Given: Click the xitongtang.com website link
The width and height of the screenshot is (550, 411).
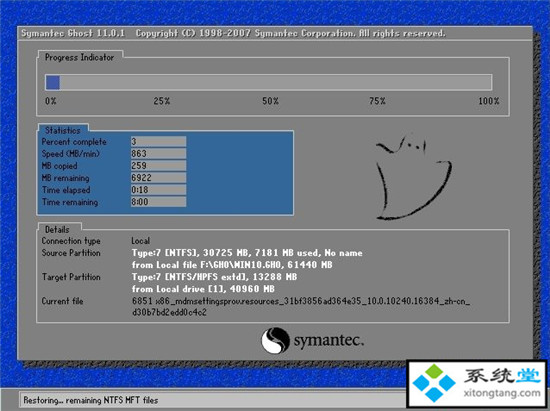Looking at the screenshot, I should coord(502,392).
